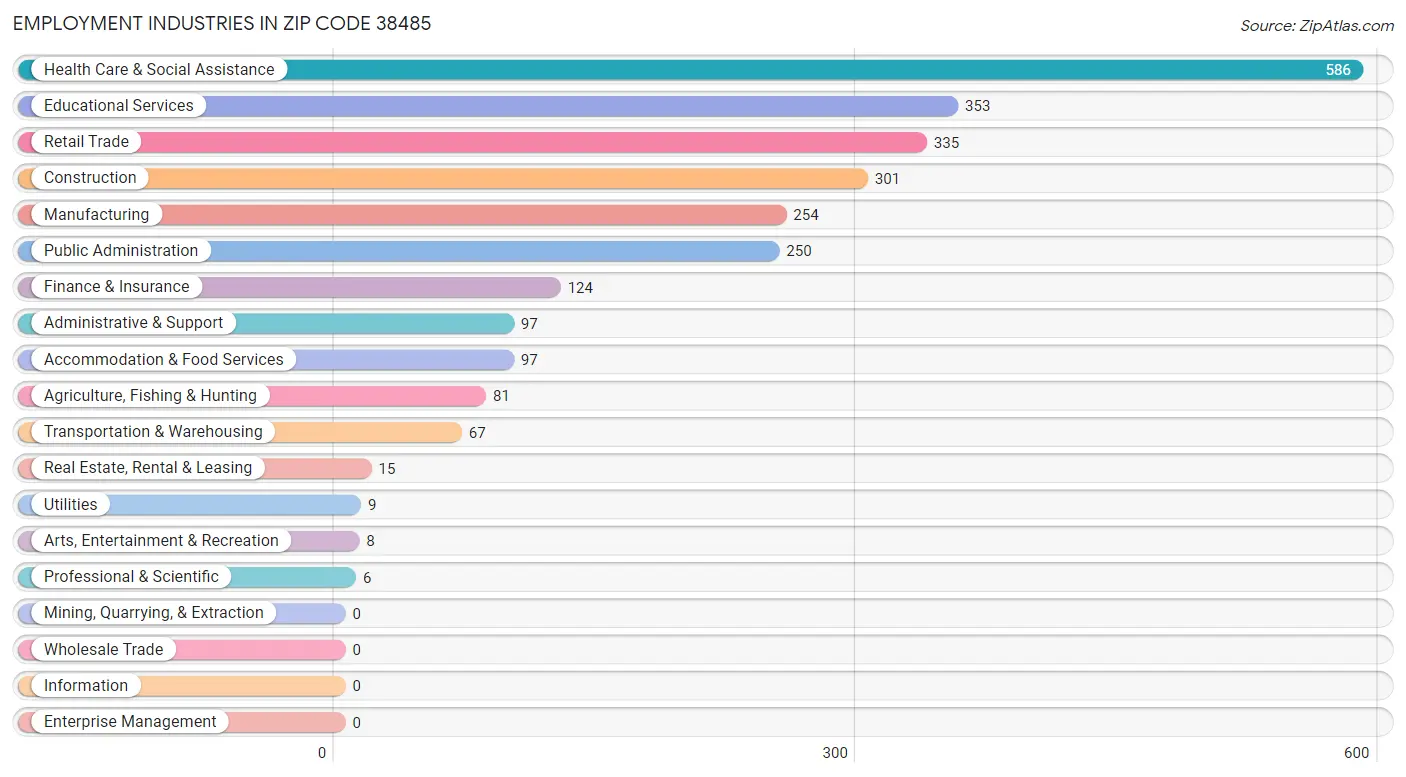
Task: Click the 67 value beside Transportation & Warehousing
Action: point(477,433)
